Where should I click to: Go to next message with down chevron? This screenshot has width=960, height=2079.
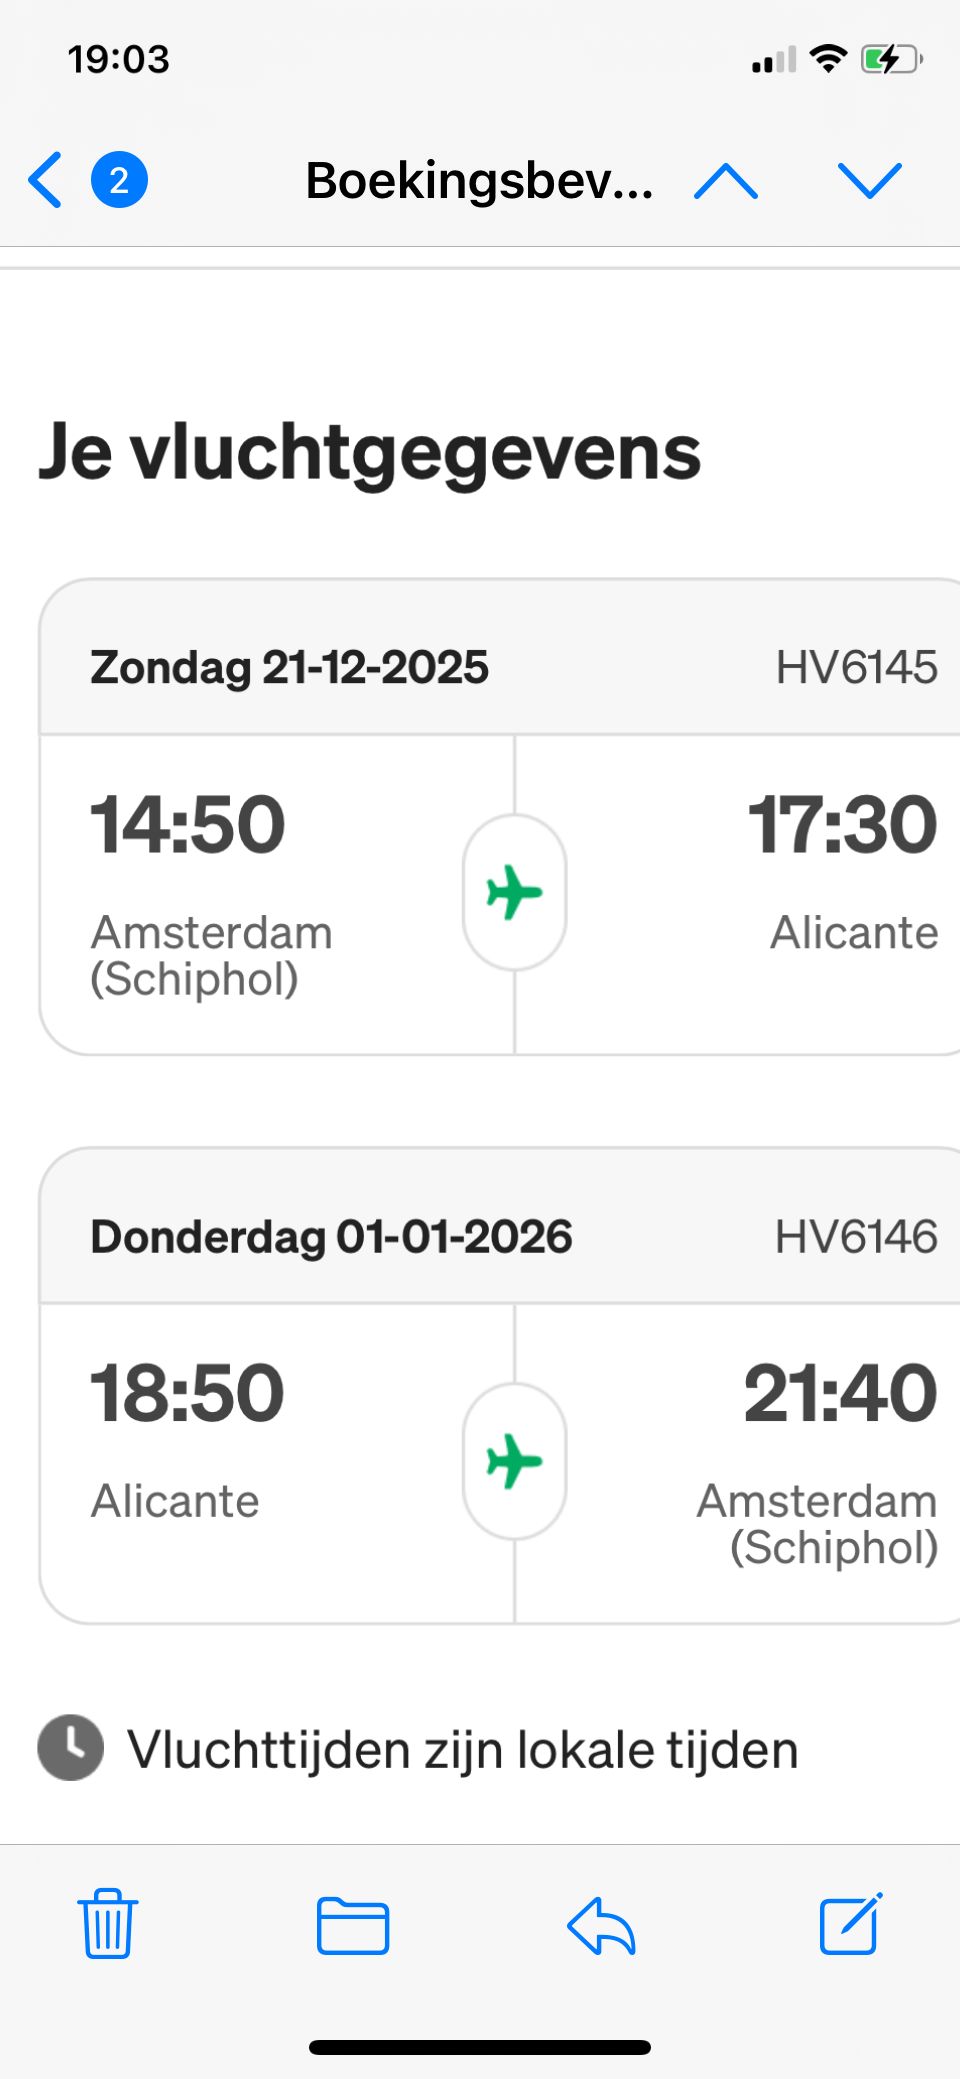(869, 181)
